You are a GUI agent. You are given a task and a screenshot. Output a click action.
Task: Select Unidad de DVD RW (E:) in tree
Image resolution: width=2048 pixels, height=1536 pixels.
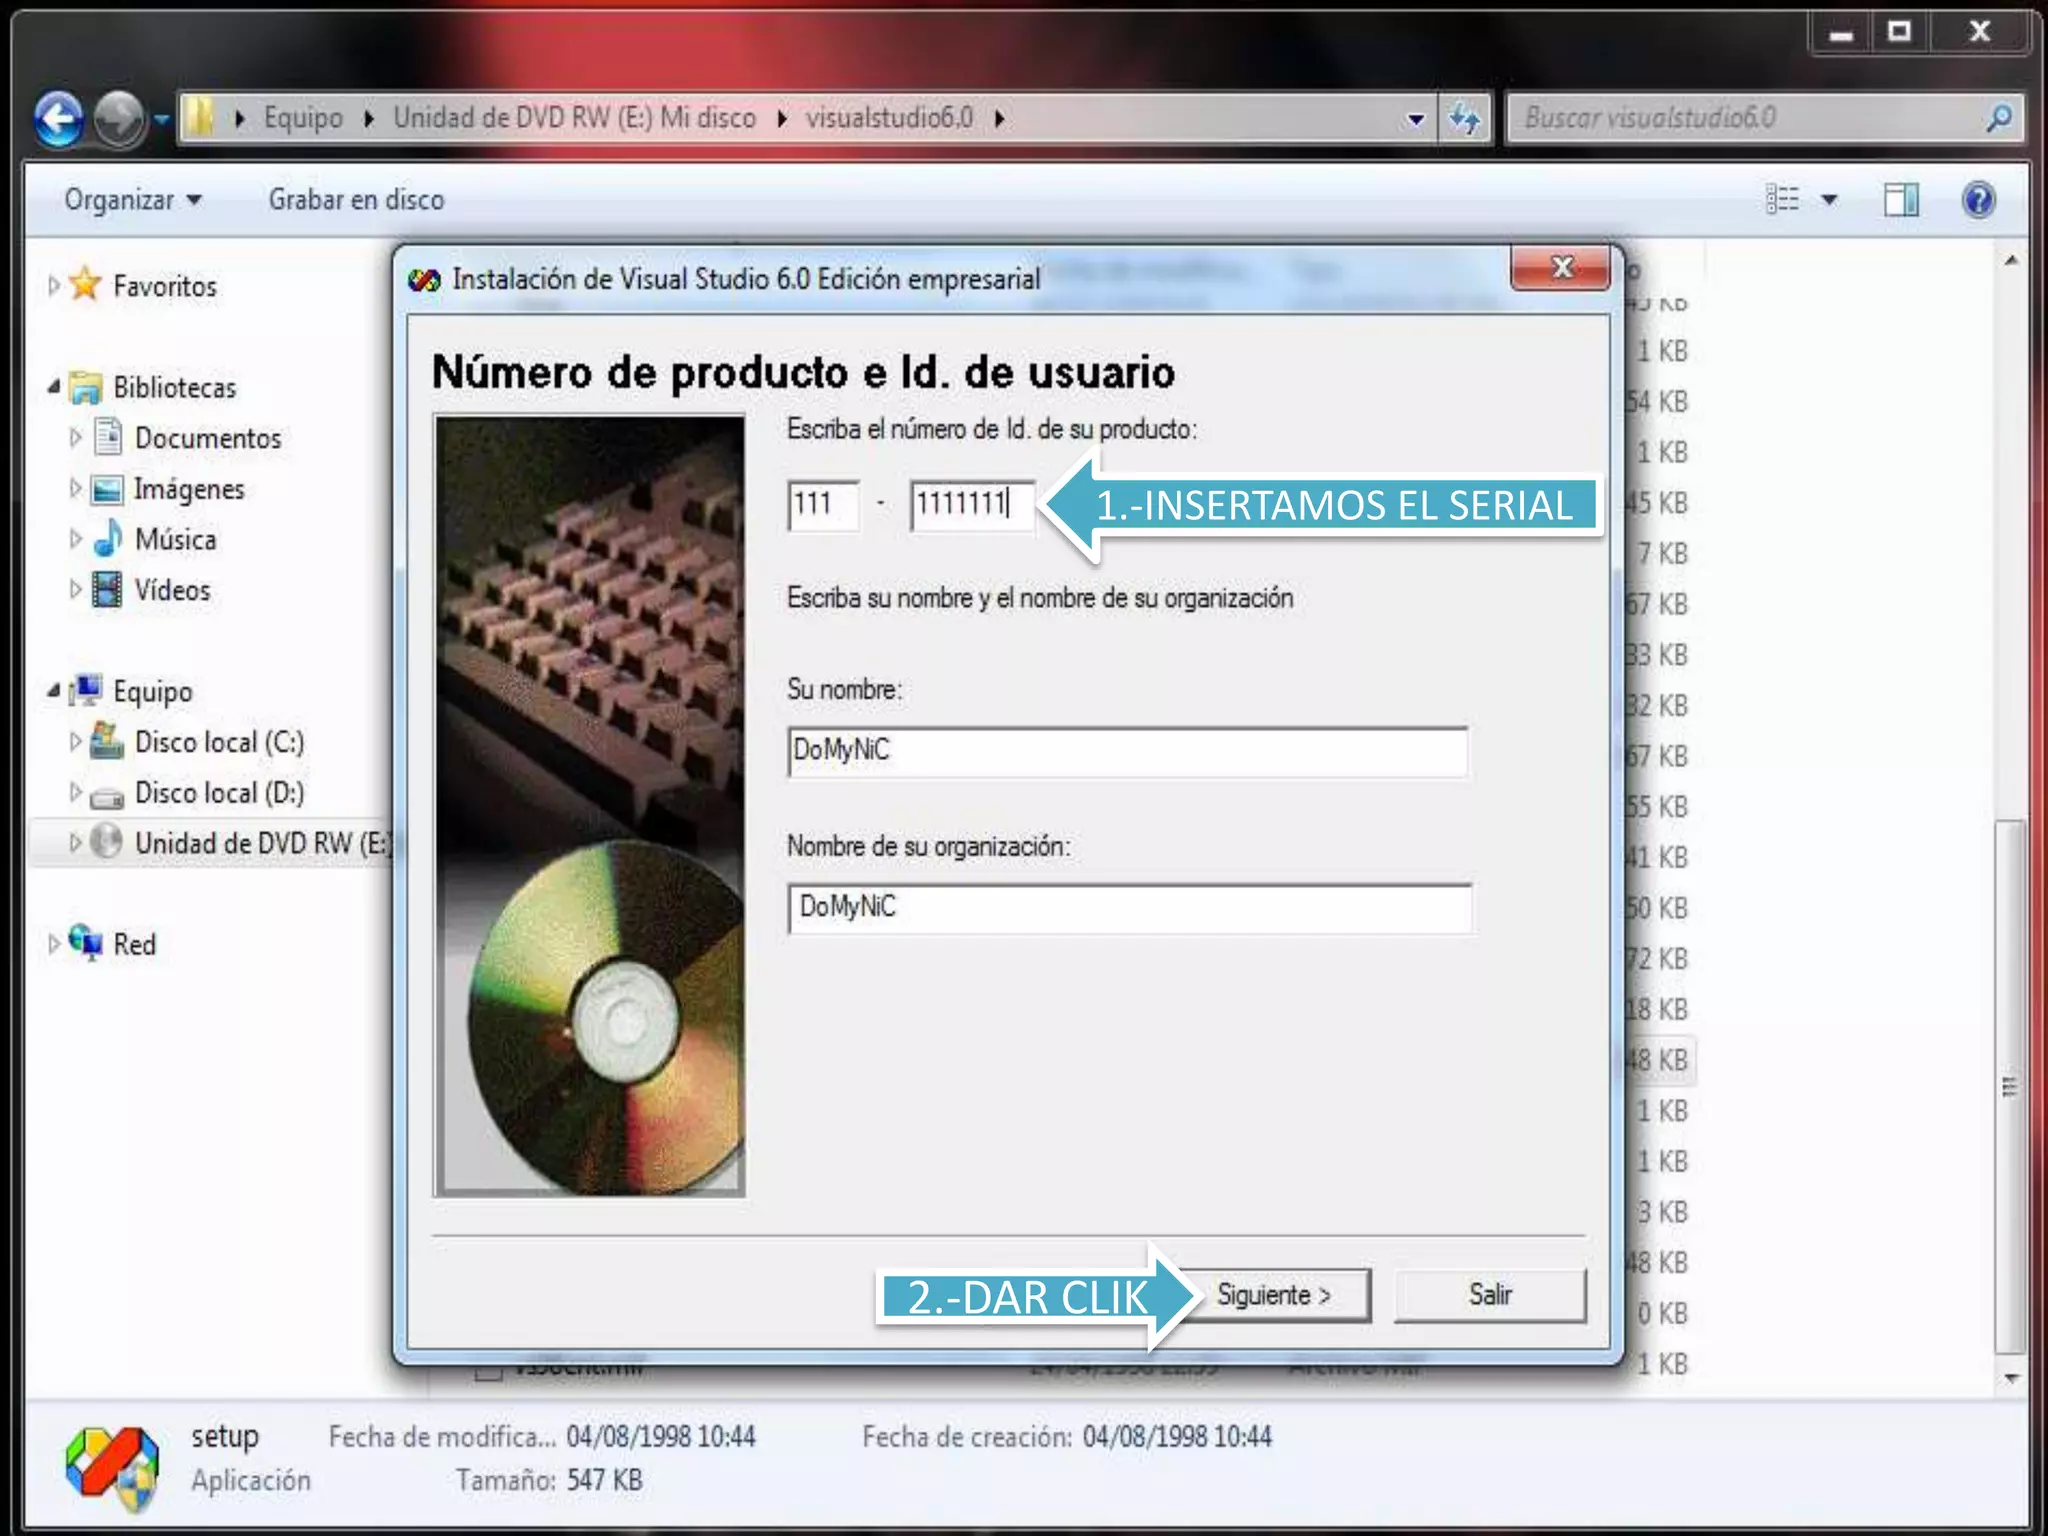tap(263, 843)
